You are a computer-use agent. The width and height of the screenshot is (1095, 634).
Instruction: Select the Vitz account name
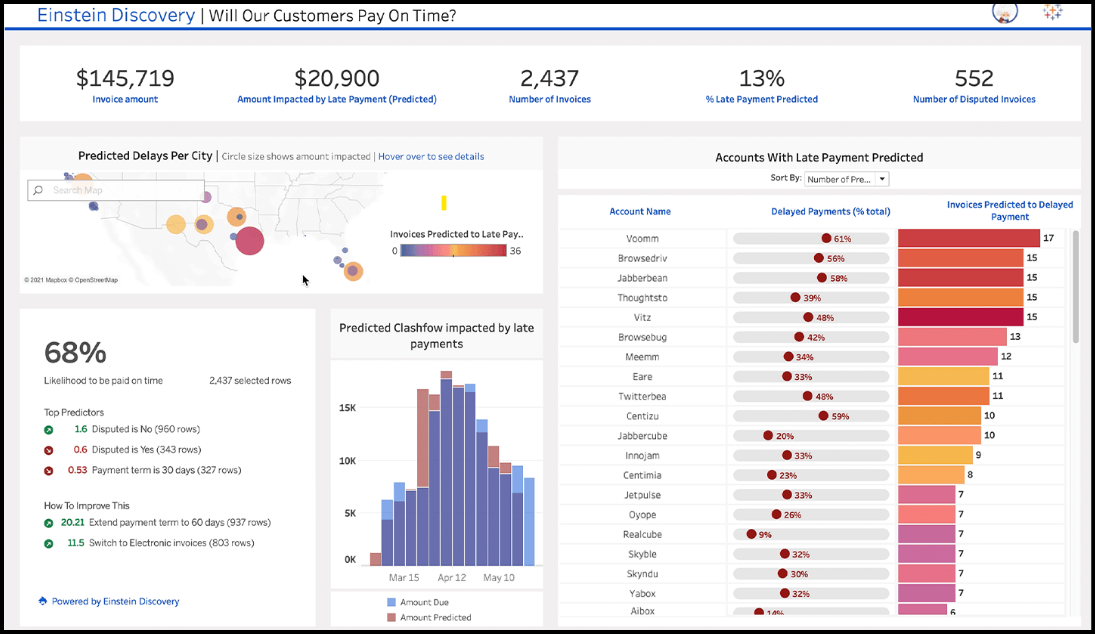tap(642, 317)
